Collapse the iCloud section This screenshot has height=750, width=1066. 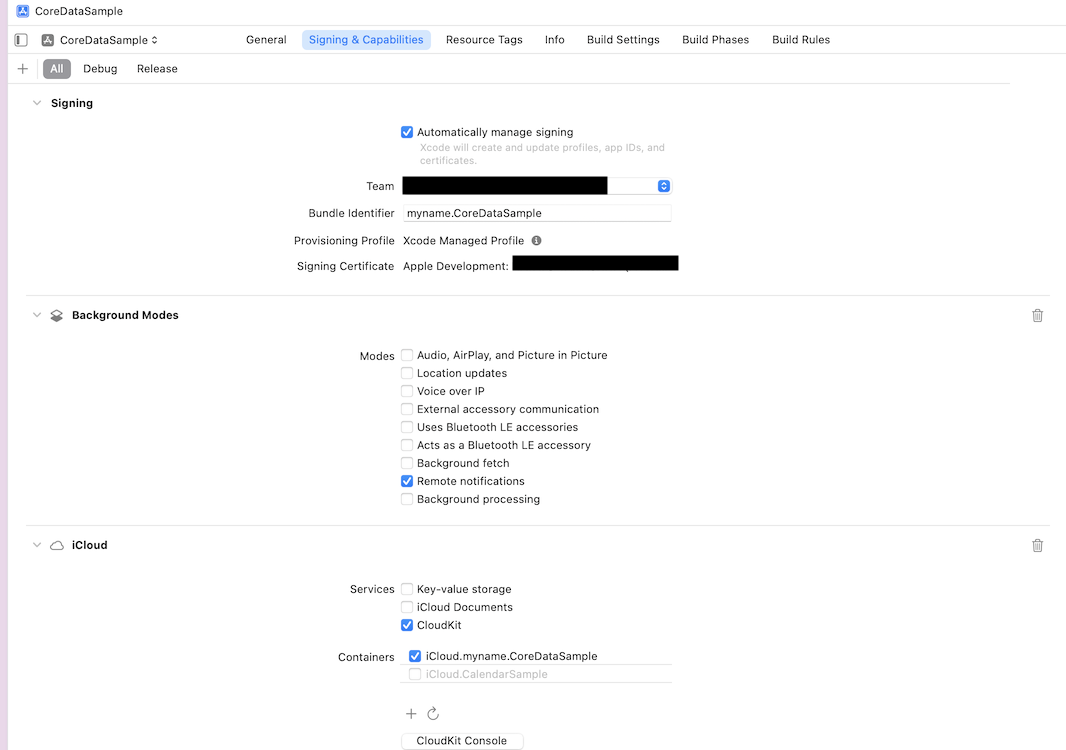37,545
